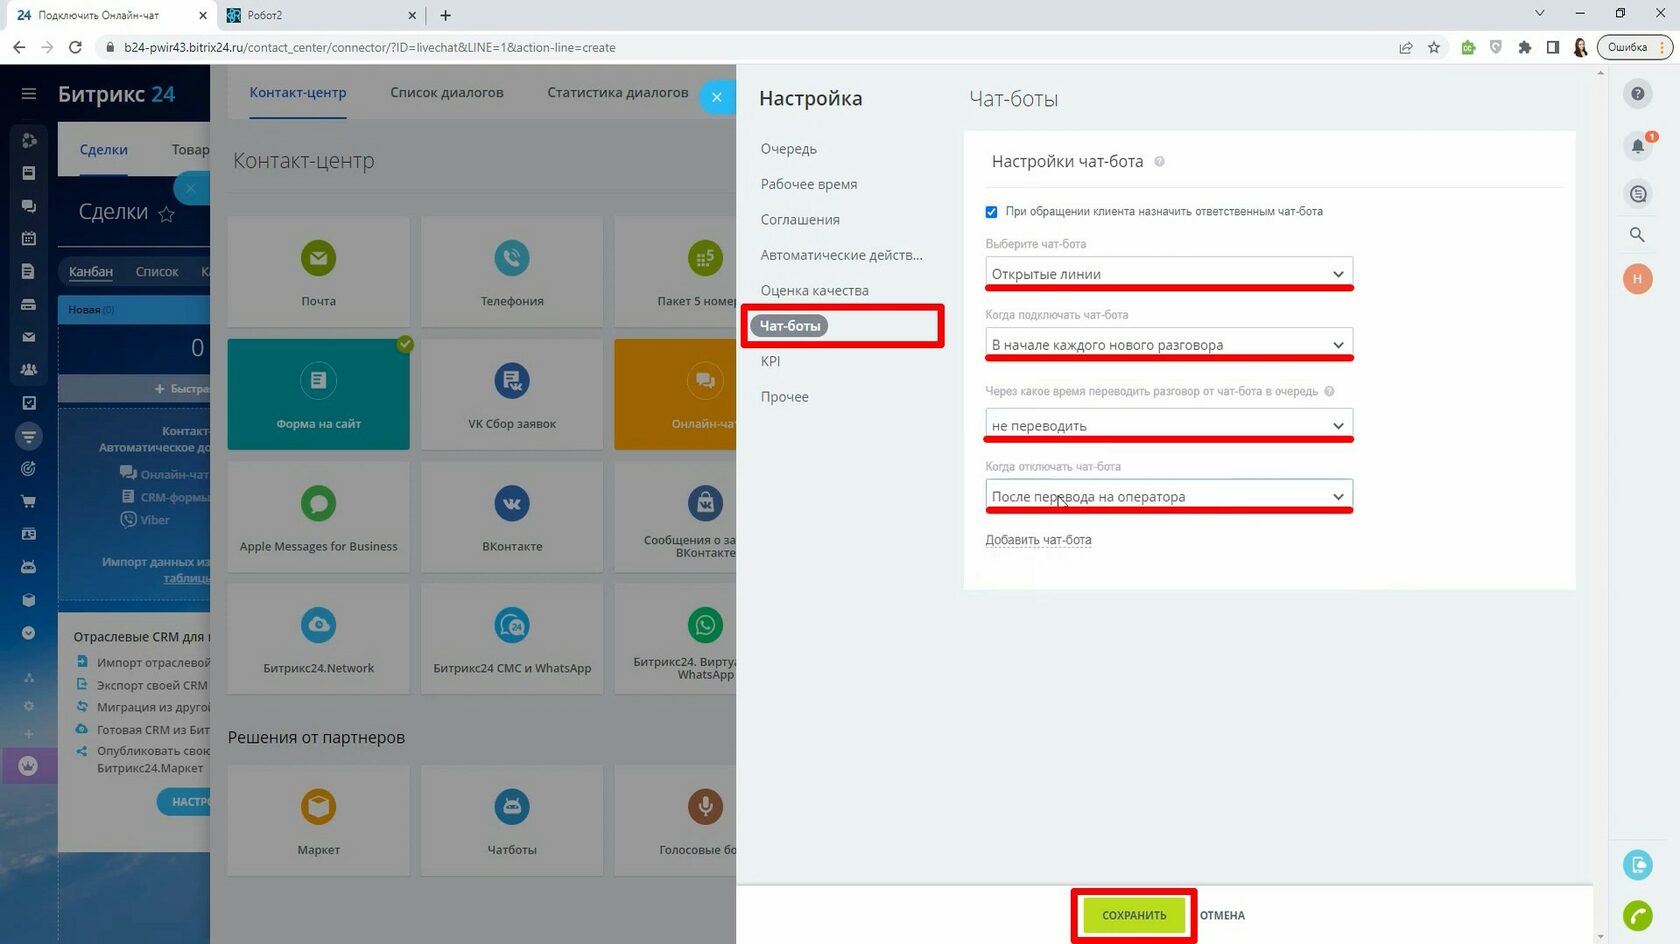Open the Сделки tab in background

pos(104,150)
